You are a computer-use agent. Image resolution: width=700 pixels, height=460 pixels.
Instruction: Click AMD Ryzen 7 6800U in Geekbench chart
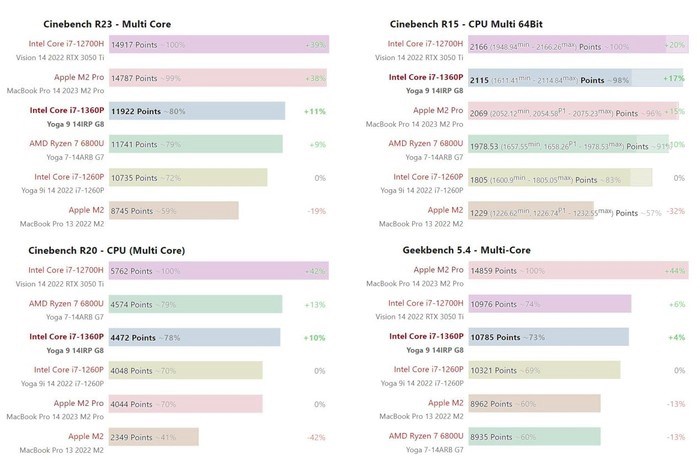click(425, 436)
